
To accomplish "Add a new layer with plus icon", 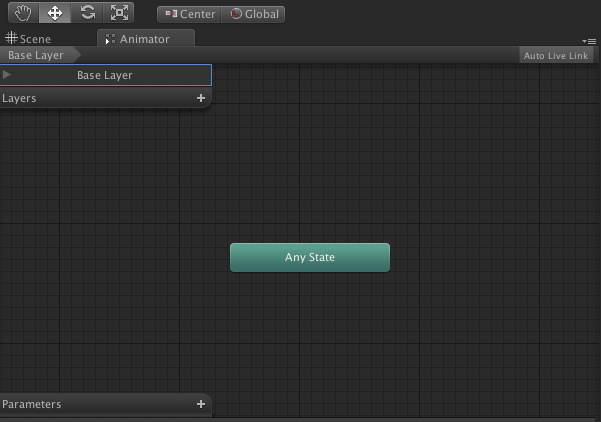I will click(x=201, y=98).
